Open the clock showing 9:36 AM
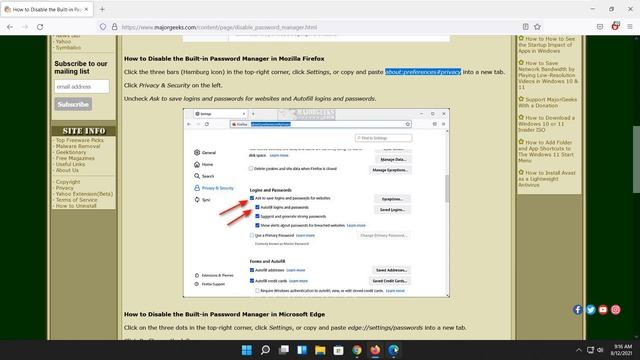This screenshot has width=640, height=360. coord(621,350)
